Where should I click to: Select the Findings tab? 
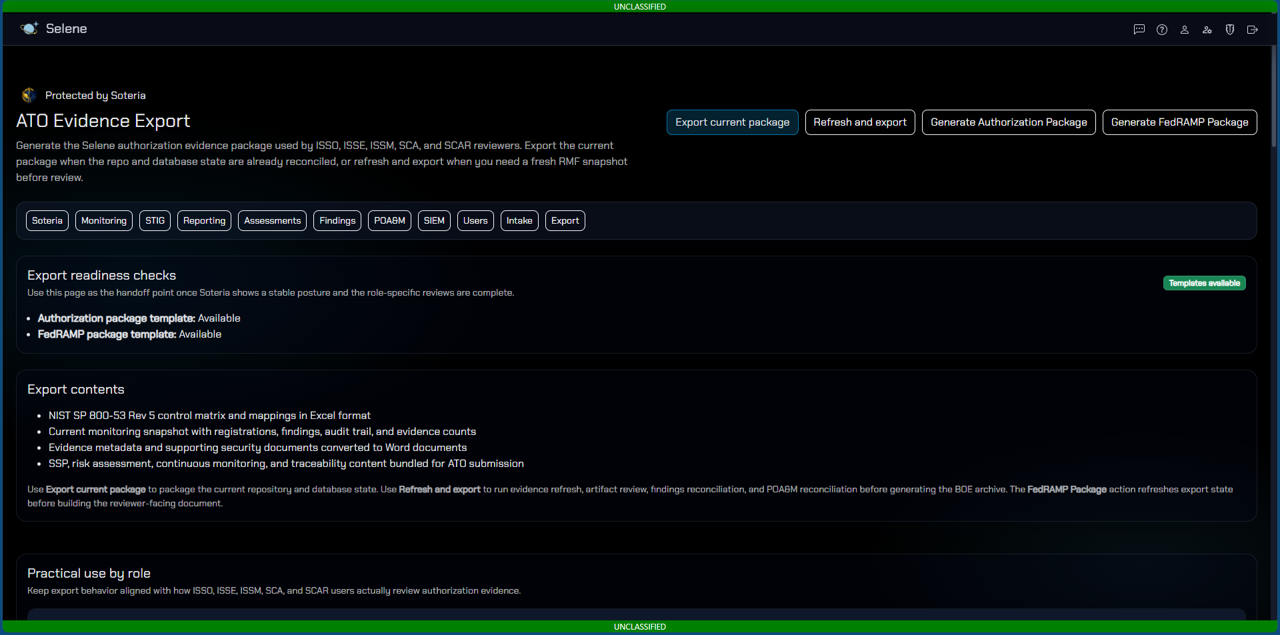337,221
